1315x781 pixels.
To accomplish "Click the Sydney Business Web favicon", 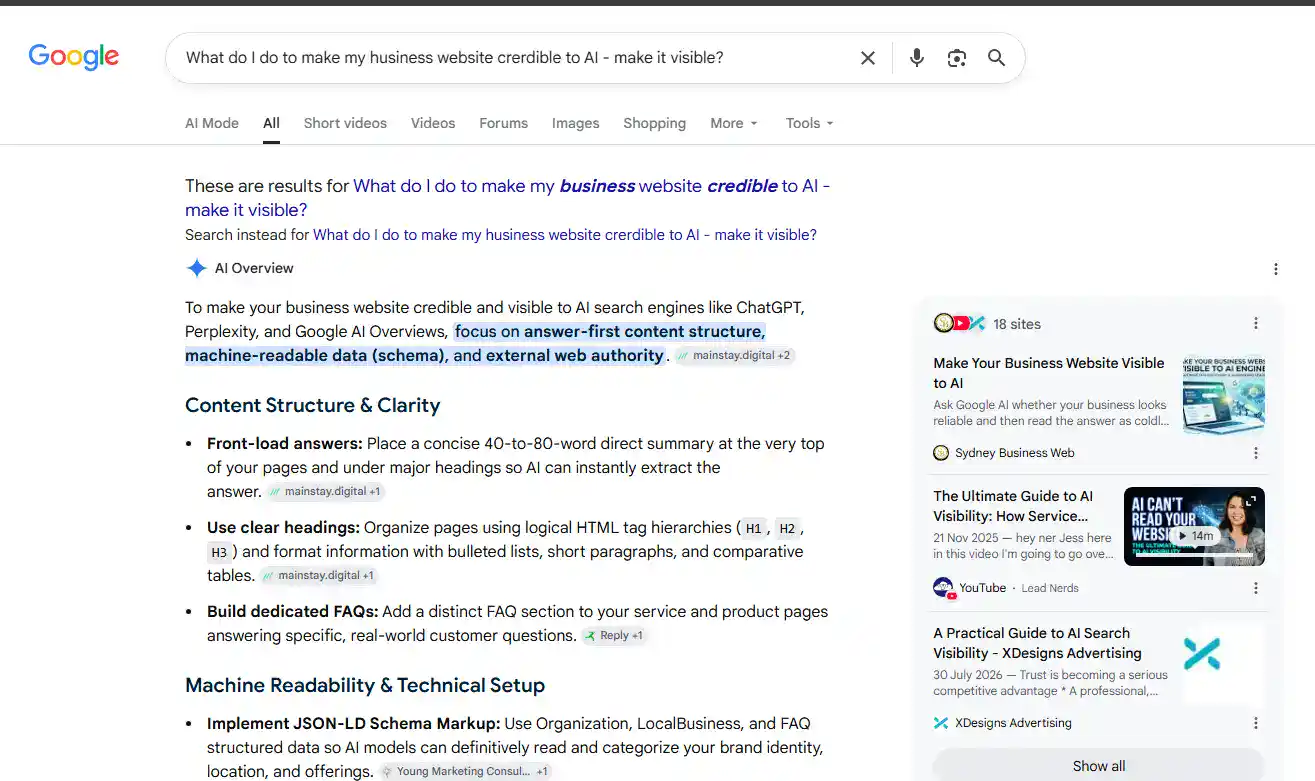I will pos(941,453).
